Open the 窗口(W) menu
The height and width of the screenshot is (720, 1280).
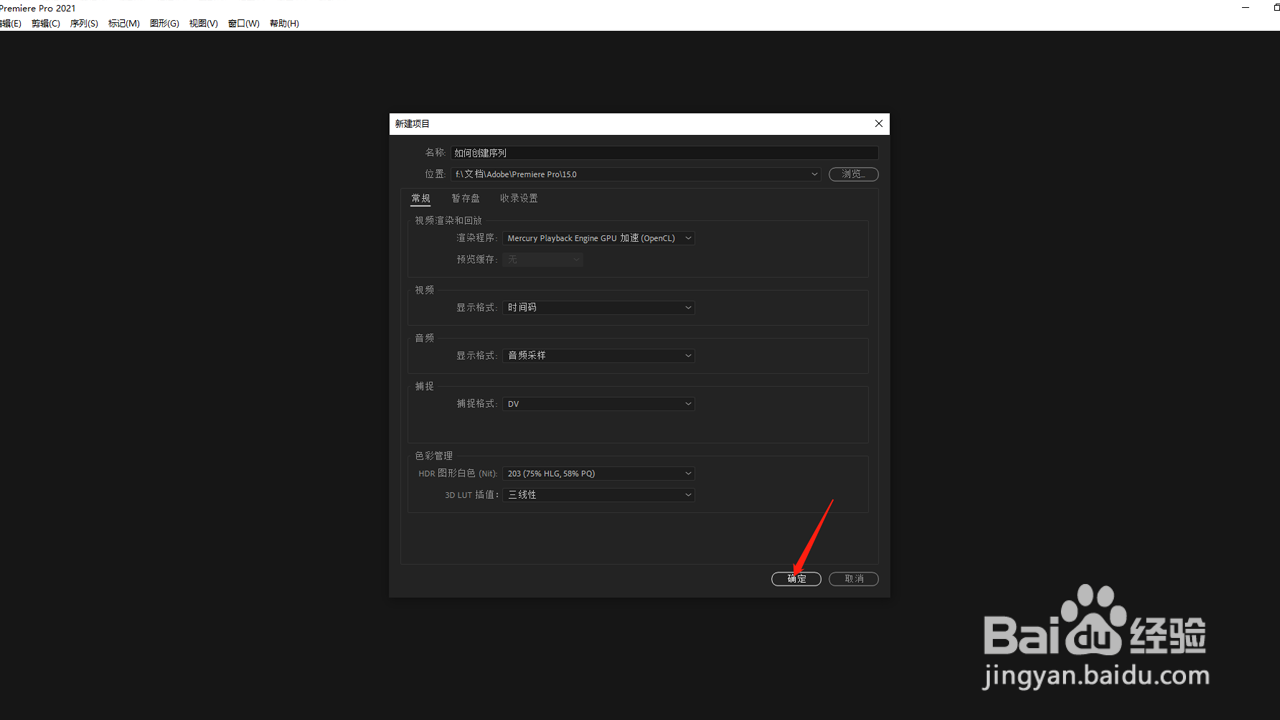[243, 23]
